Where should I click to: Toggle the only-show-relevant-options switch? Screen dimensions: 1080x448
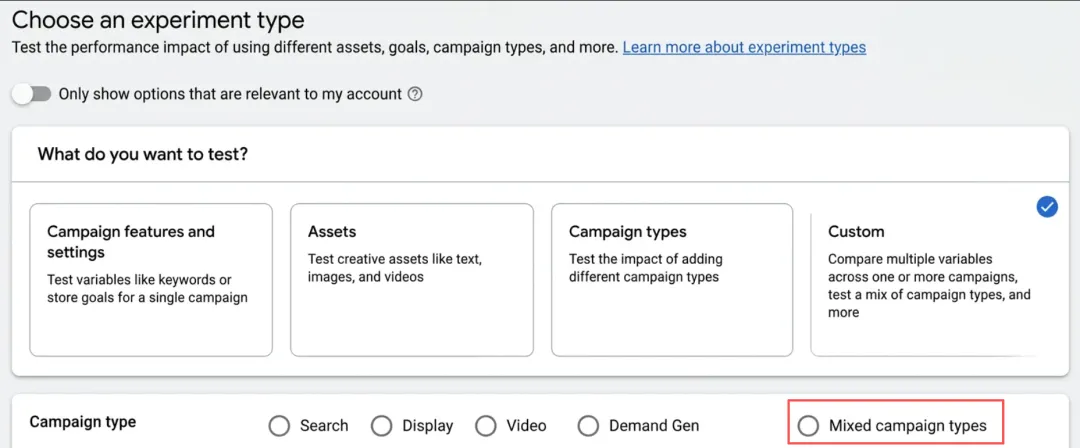[31, 94]
